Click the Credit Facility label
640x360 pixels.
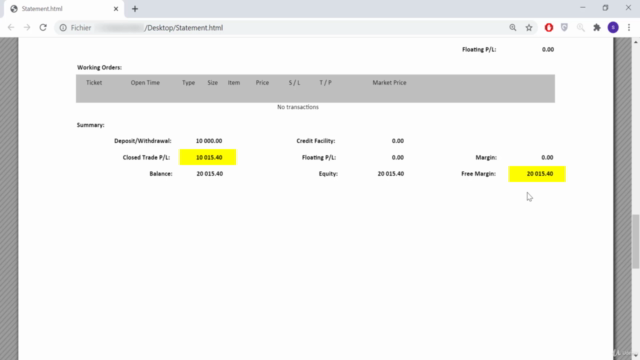pos(316,141)
